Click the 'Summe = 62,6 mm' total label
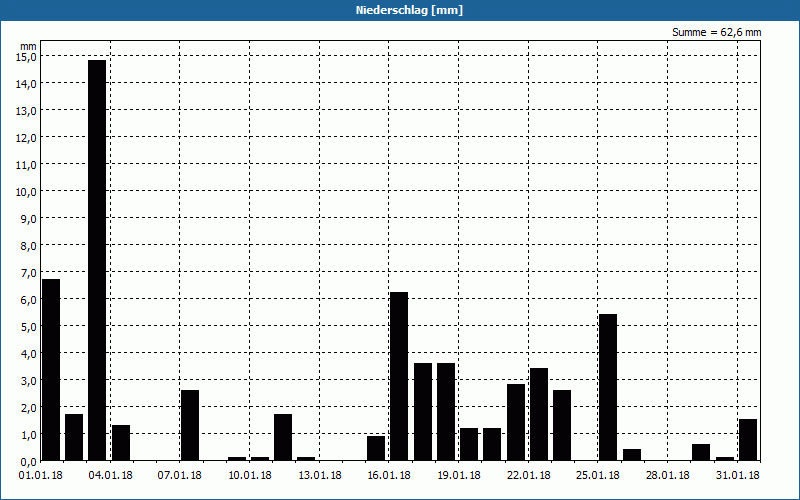 tap(716, 32)
